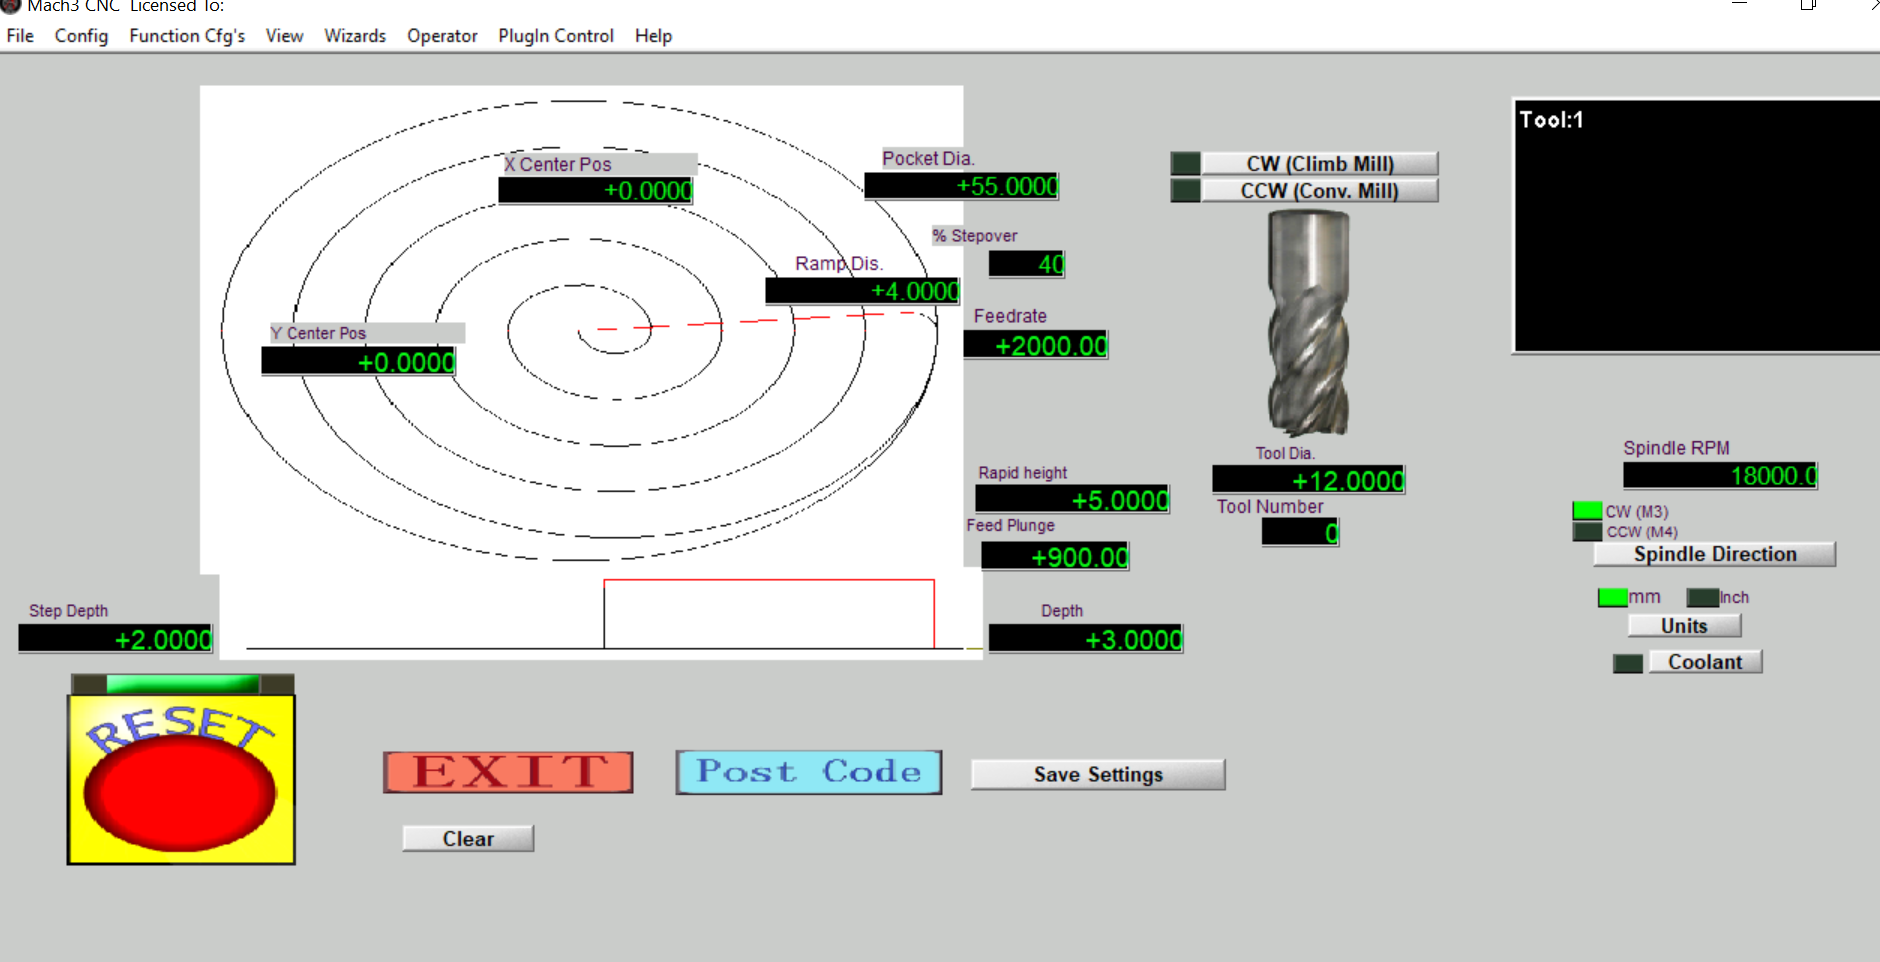This screenshot has height=962, width=1880.
Task: Open the File menu
Action: click(x=20, y=36)
